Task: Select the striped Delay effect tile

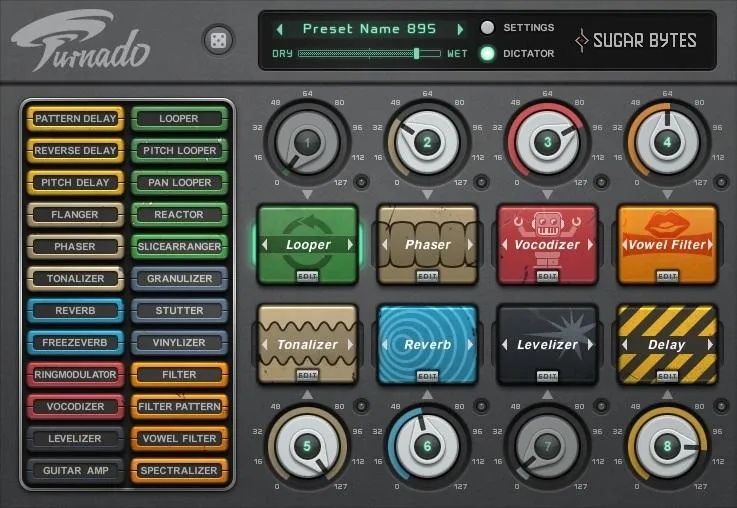Action: 667,344
